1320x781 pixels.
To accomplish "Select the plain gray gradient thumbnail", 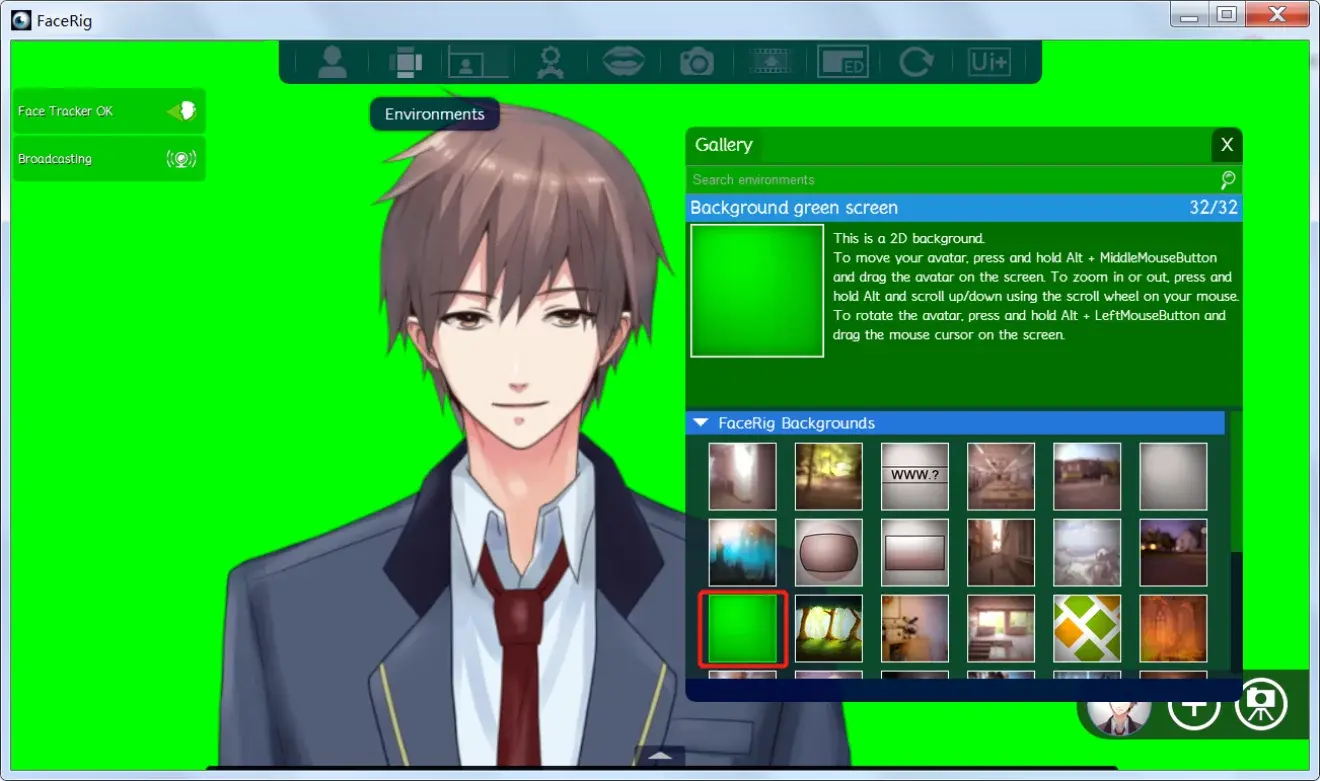I will pyautogui.click(x=1173, y=477).
